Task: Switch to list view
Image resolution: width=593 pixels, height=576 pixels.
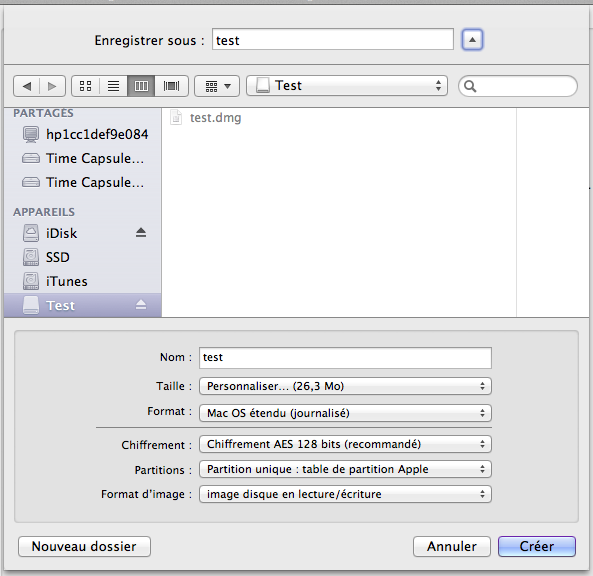Action: coord(113,86)
